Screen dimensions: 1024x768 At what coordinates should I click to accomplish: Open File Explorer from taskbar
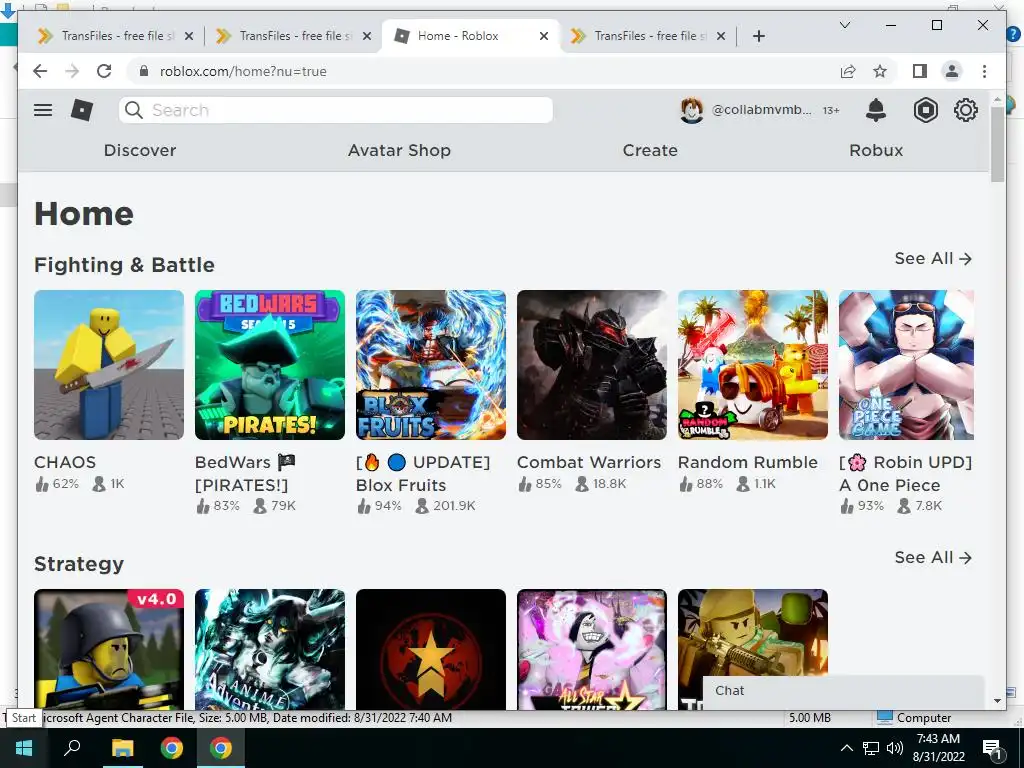(x=122, y=748)
